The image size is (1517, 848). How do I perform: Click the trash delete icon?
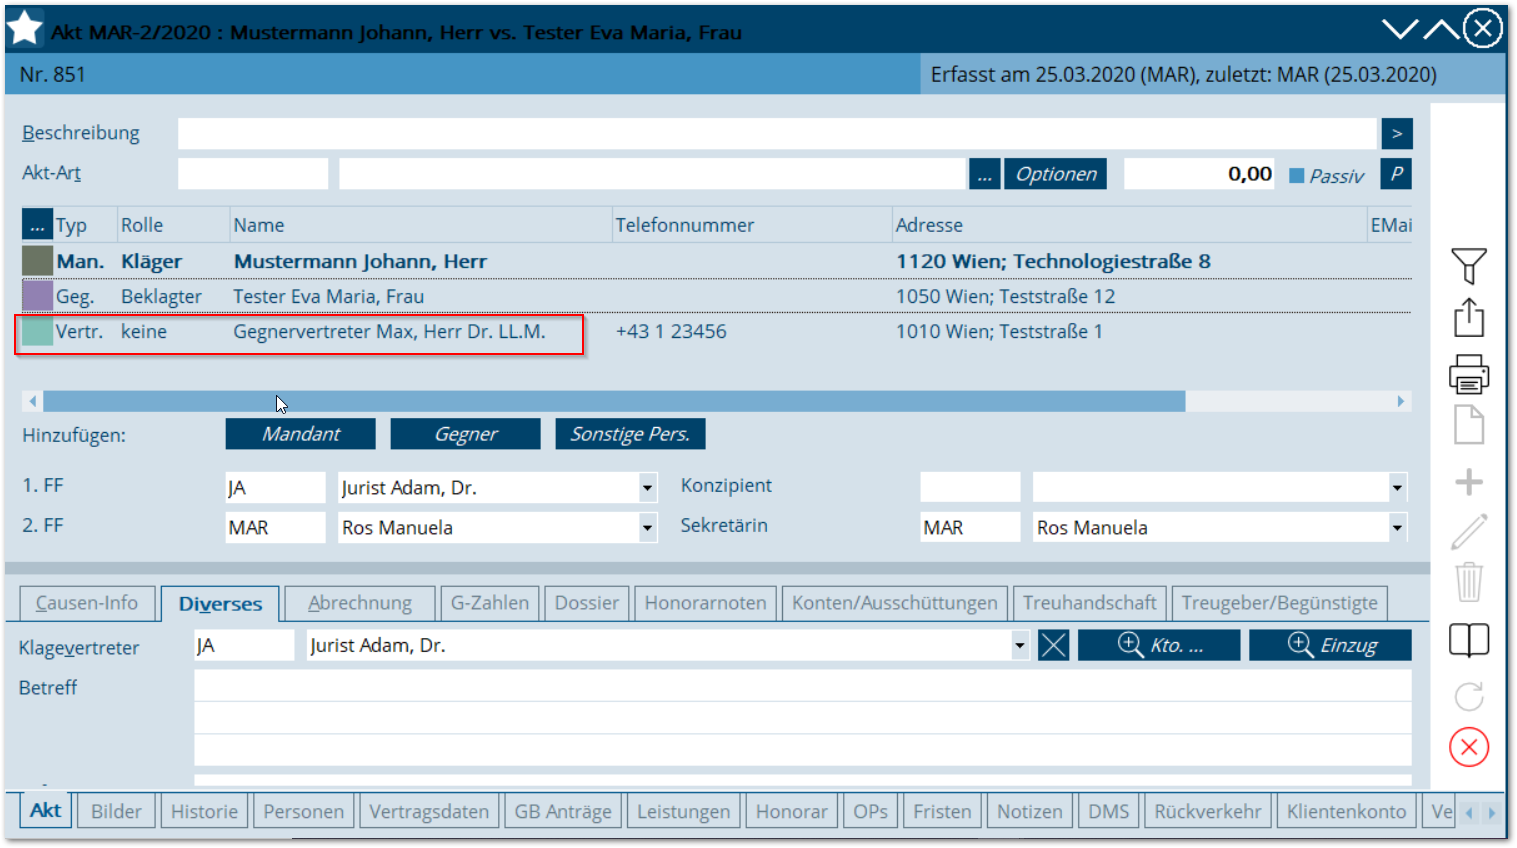point(1469,582)
